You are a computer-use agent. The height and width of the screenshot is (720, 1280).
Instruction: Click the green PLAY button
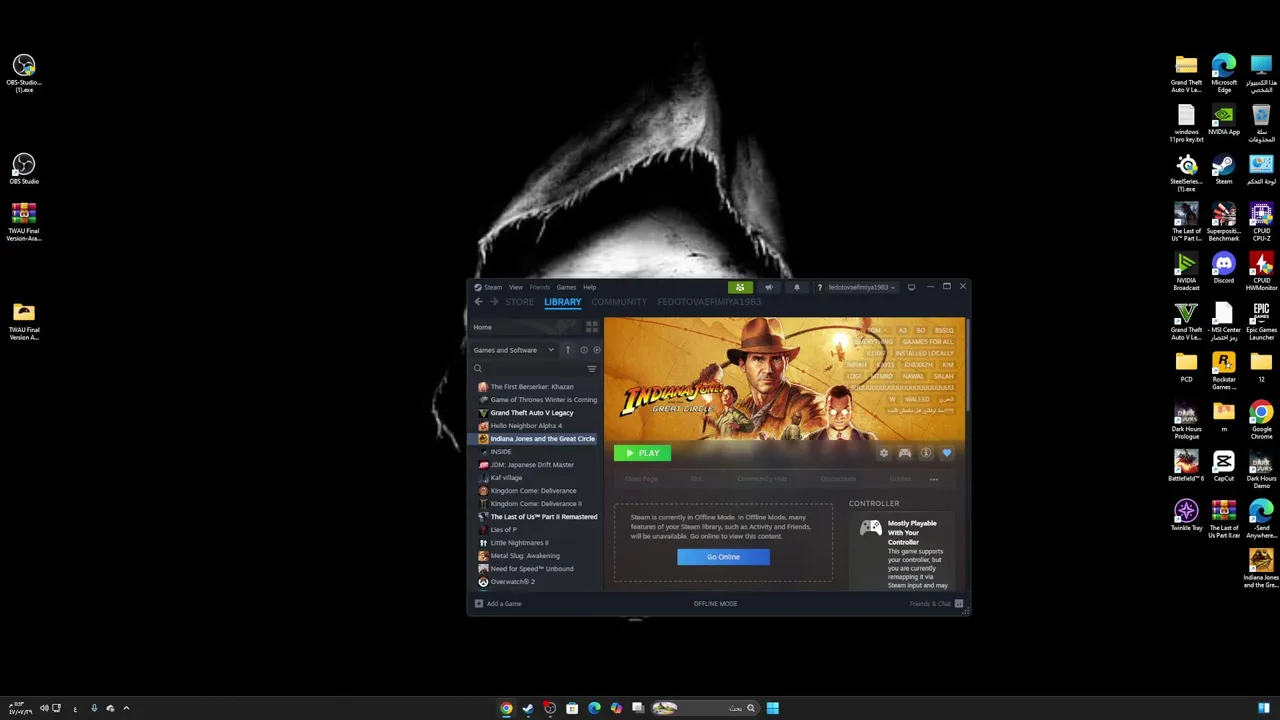(x=642, y=453)
